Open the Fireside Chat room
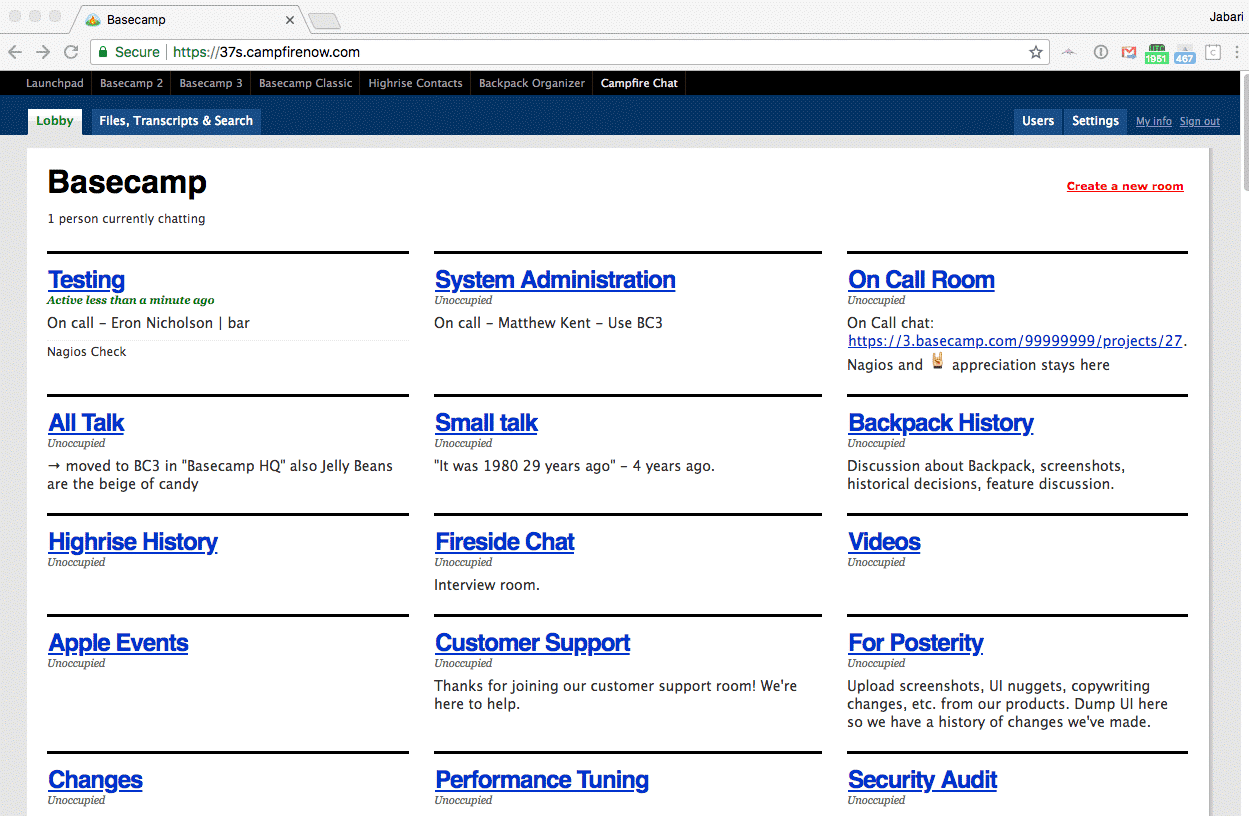The height and width of the screenshot is (816, 1249). (505, 542)
